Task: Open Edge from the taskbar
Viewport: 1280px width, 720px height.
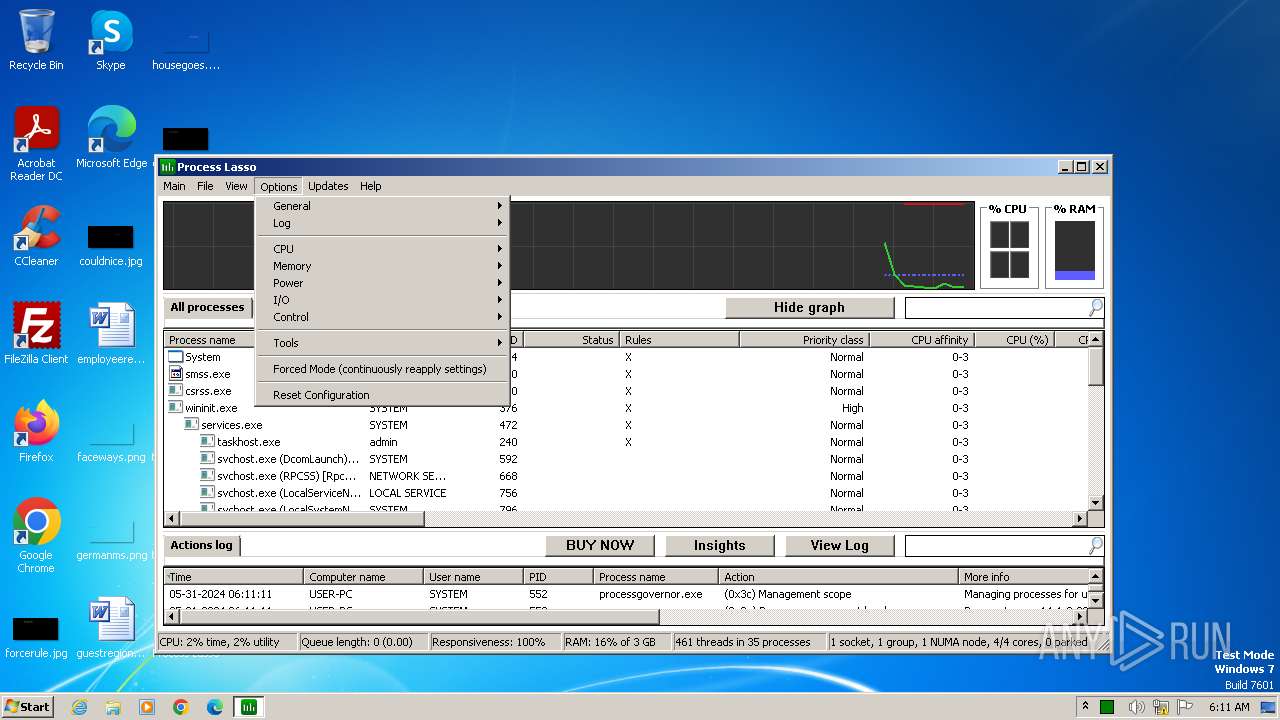Action: (215, 707)
